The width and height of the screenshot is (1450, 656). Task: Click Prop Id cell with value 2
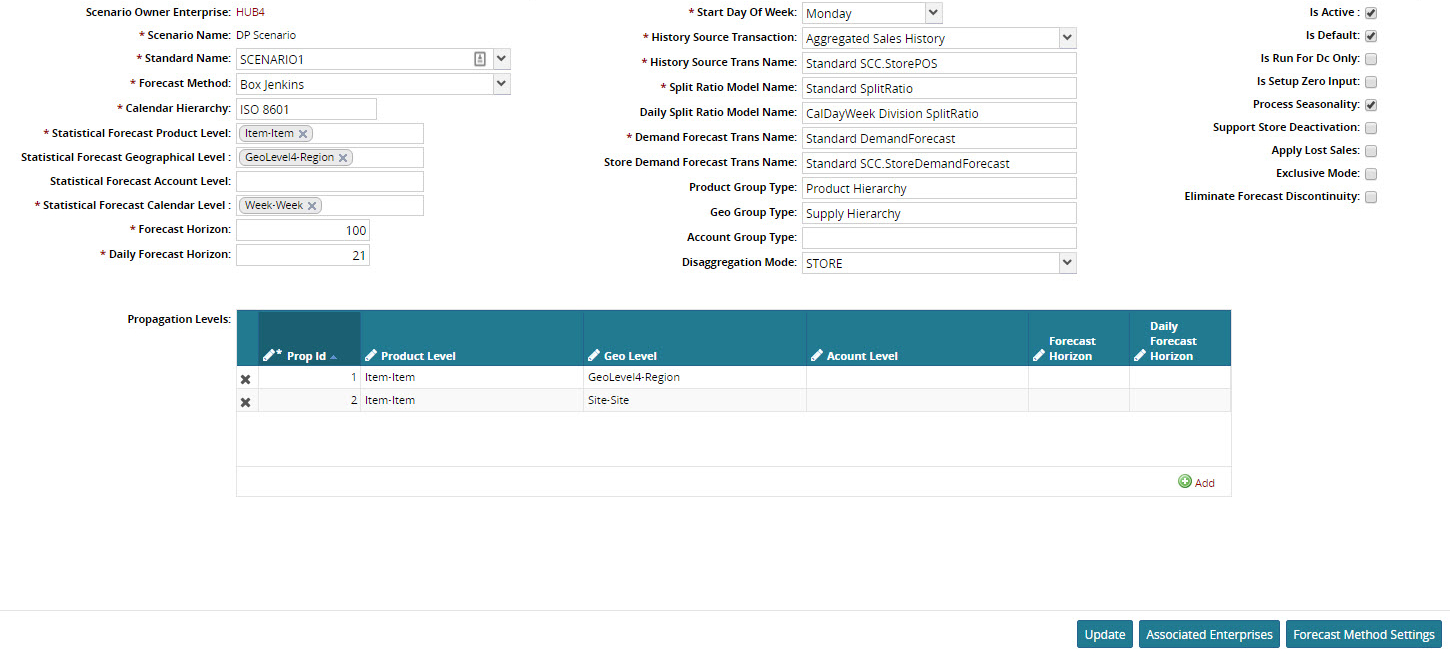click(x=309, y=400)
